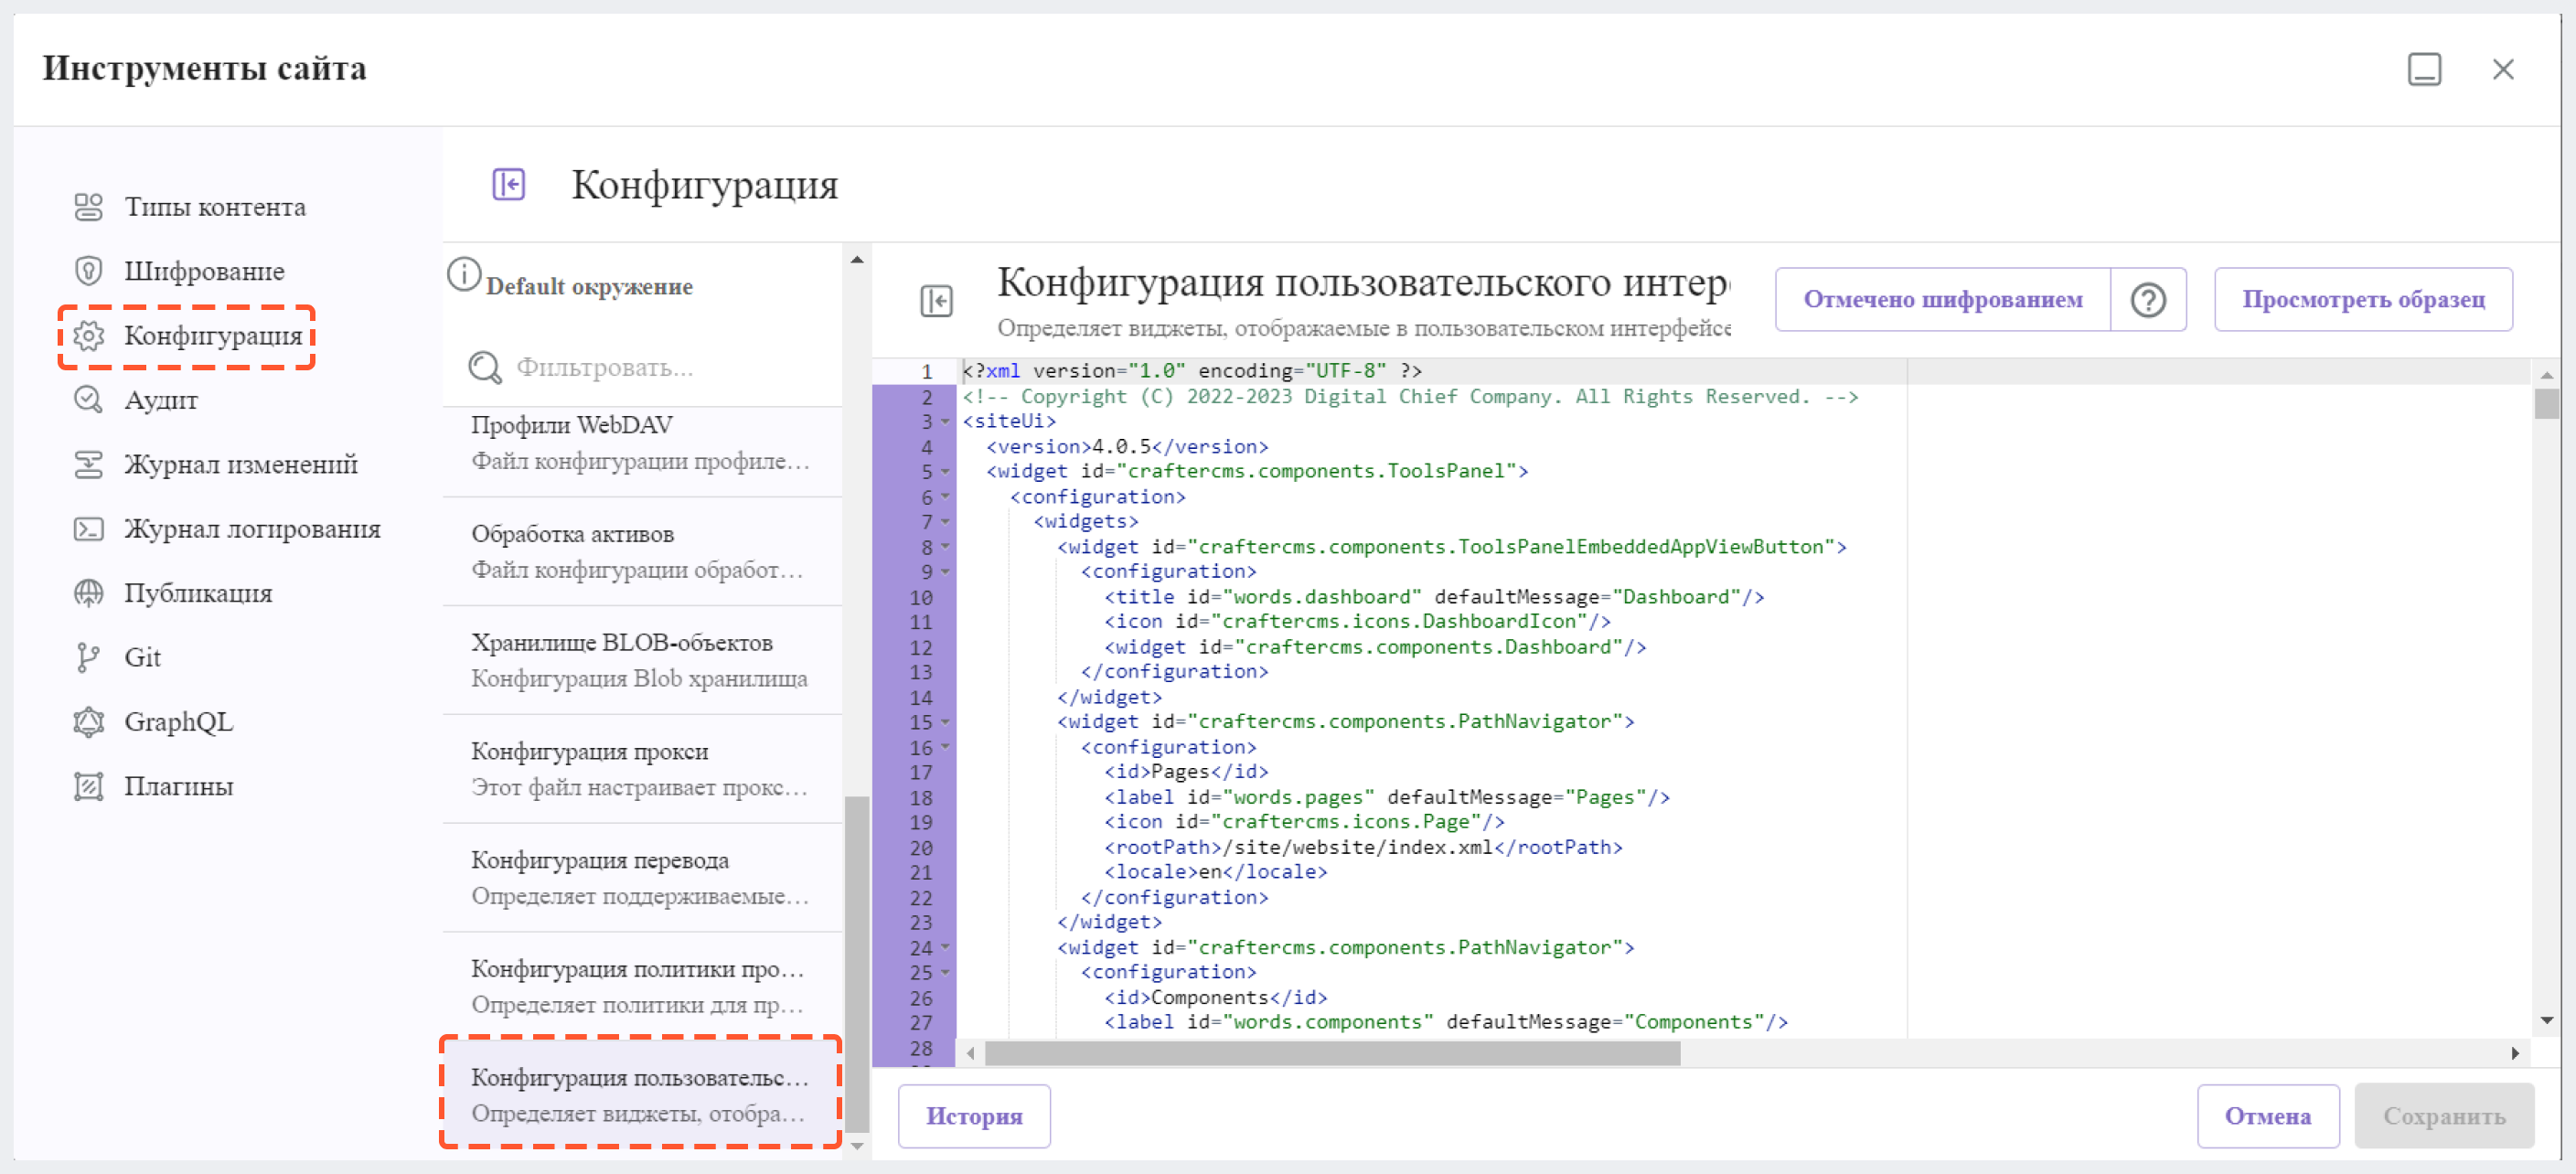Close the Инструменты сайта dialog
The width and height of the screenshot is (2576, 1174).
coord(2503,69)
